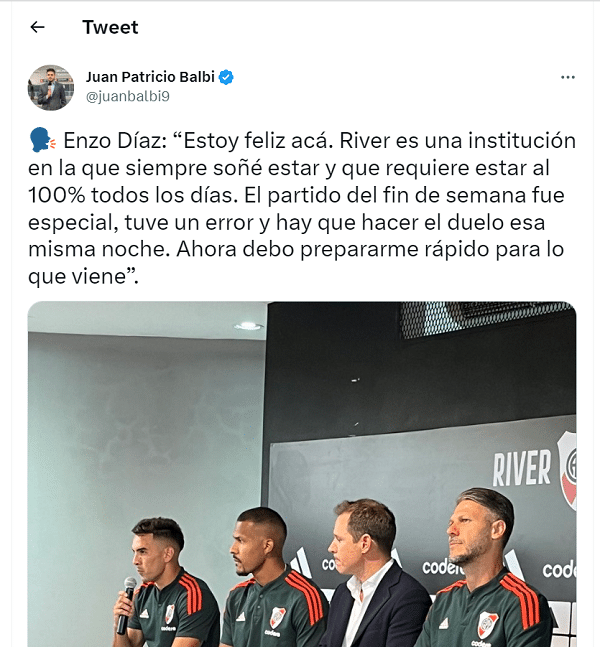The height and width of the screenshot is (647, 600).
Task: Click the blue verified badge icon
Action: pyautogui.click(x=226, y=77)
